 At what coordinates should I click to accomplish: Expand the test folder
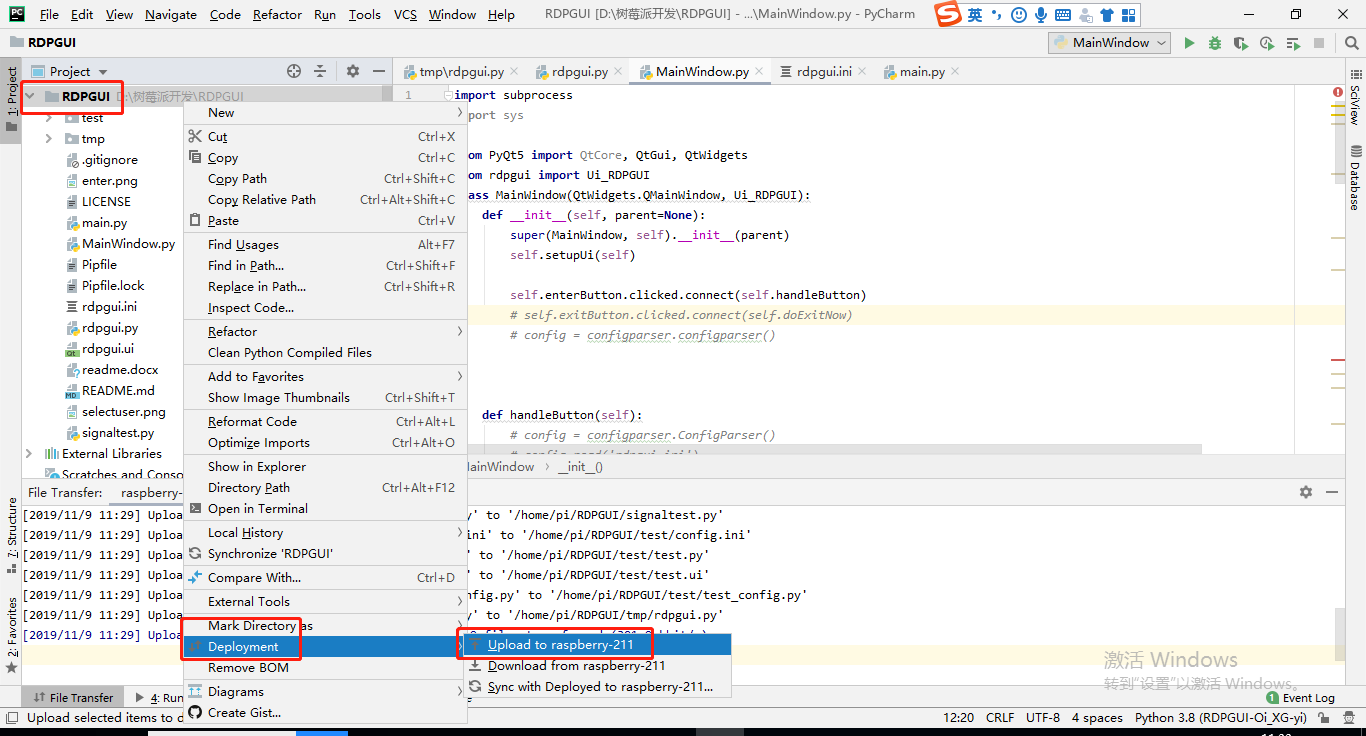point(49,118)
